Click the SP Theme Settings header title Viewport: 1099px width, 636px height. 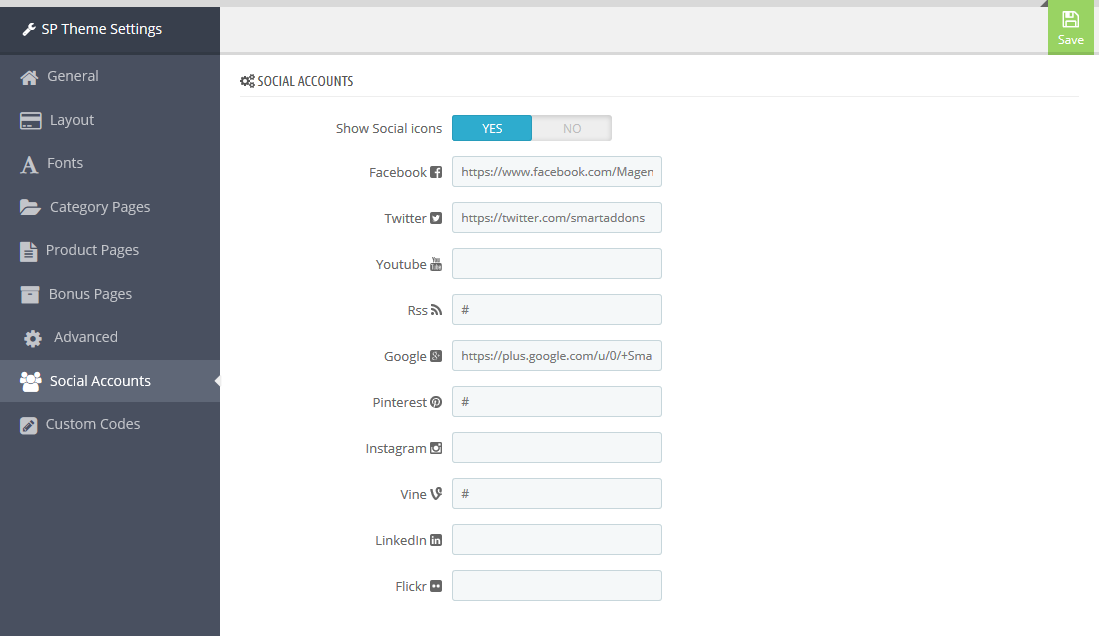pos(102,29)
